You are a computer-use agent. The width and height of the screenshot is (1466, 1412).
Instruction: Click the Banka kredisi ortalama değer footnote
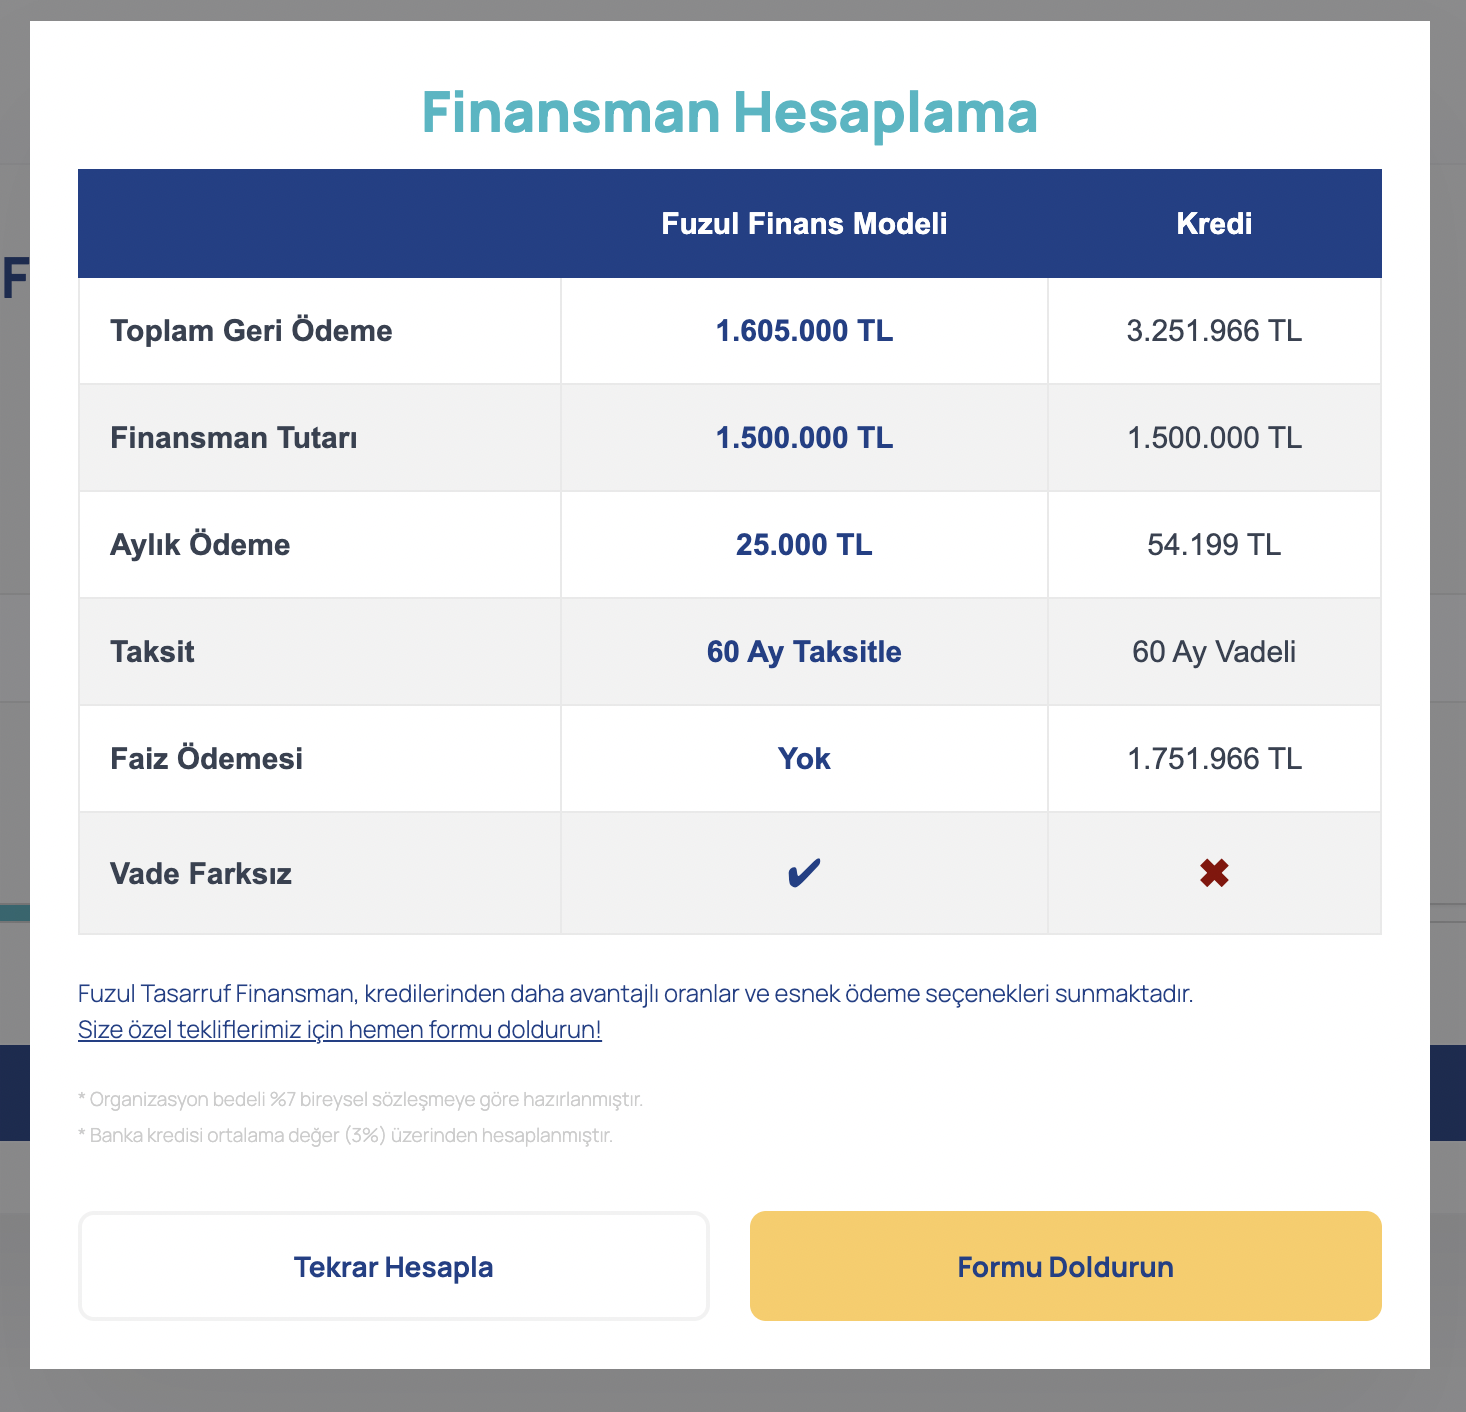click(x=345, y=1136)
